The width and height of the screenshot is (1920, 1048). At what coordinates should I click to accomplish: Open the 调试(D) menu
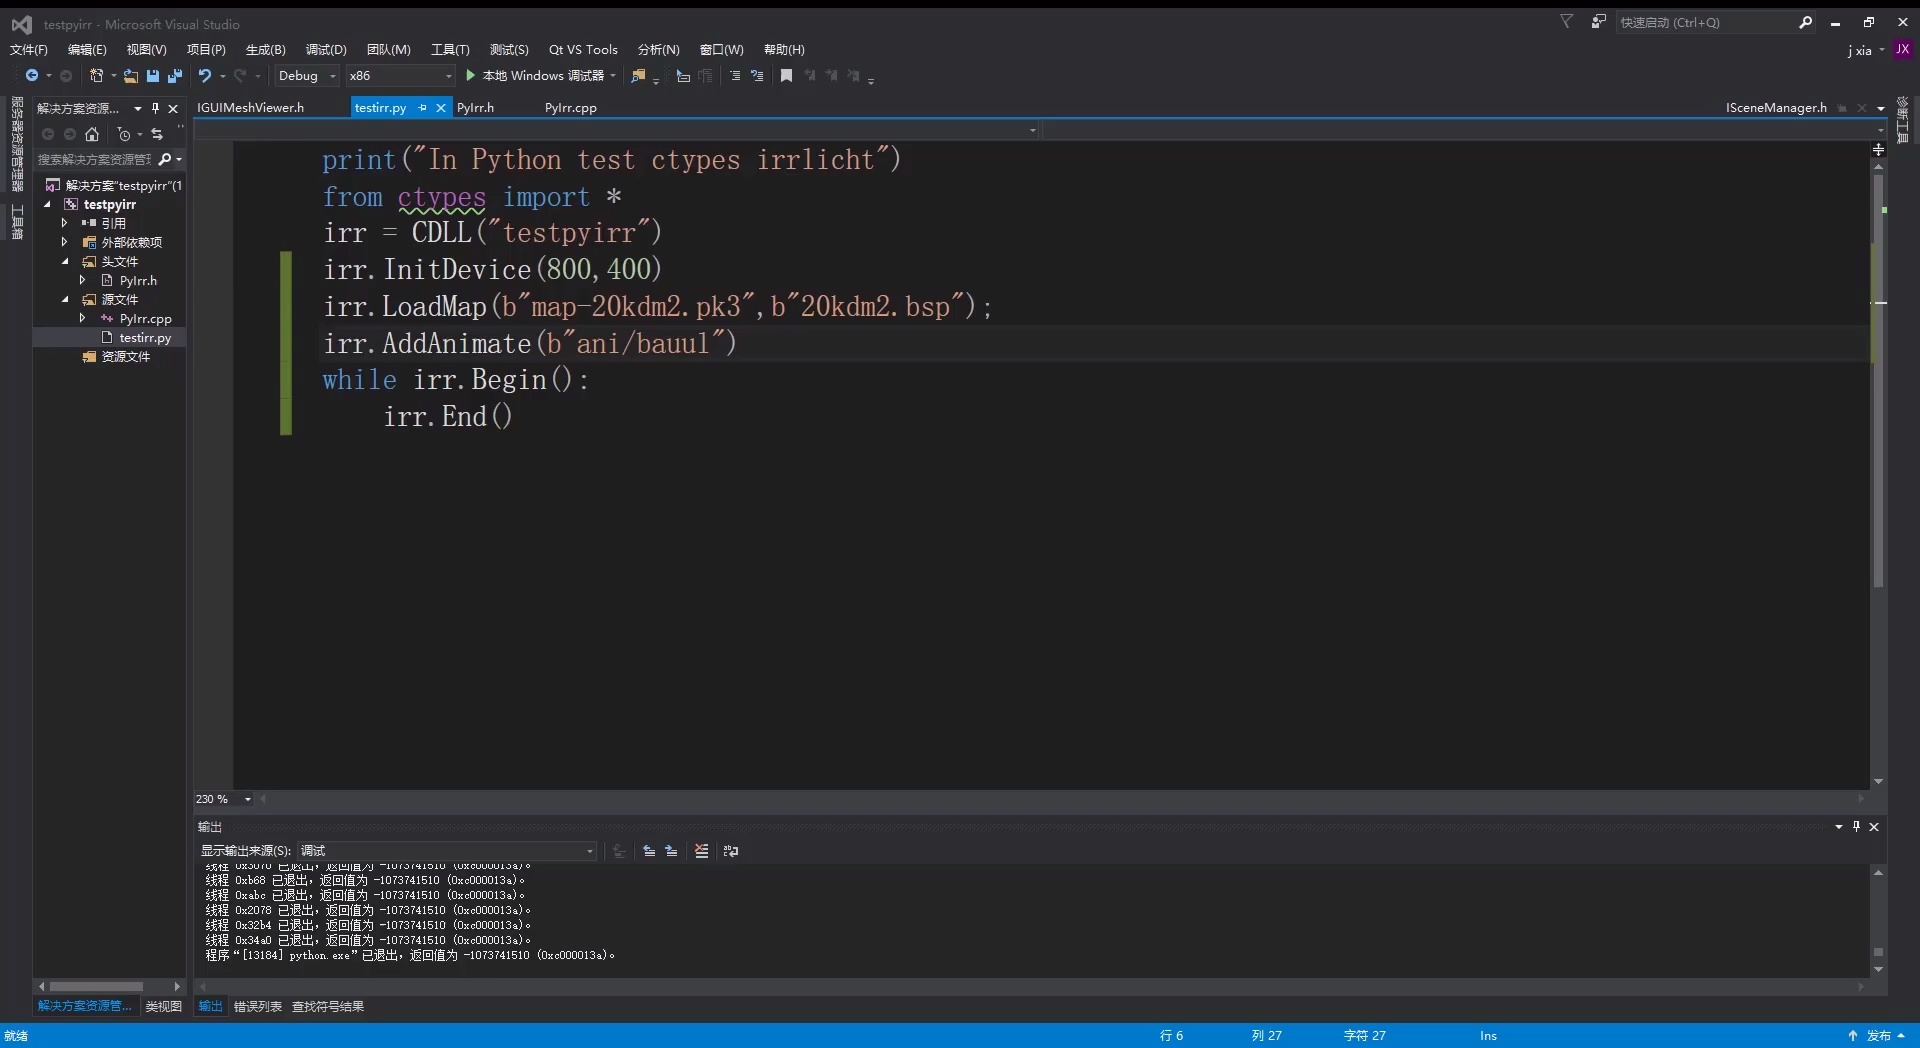(x=326, y=49)
